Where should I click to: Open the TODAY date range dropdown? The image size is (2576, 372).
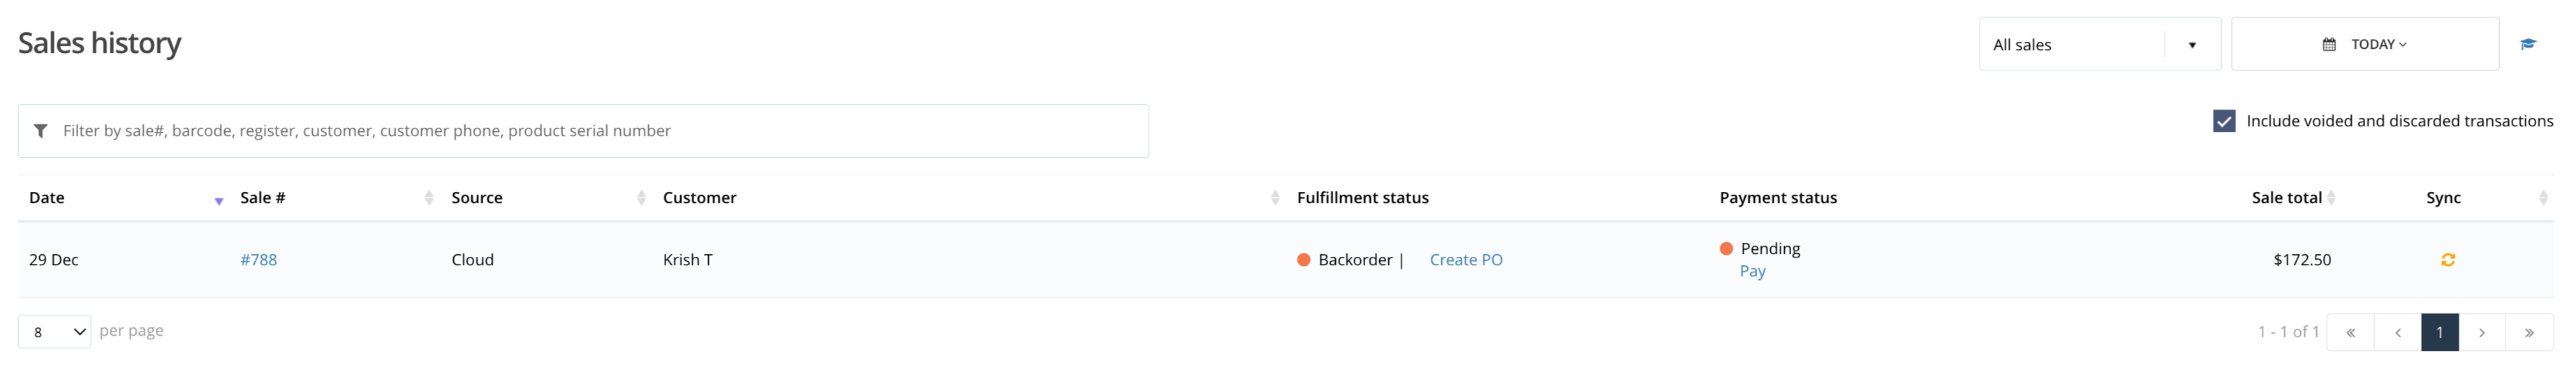pos(2365,44)
